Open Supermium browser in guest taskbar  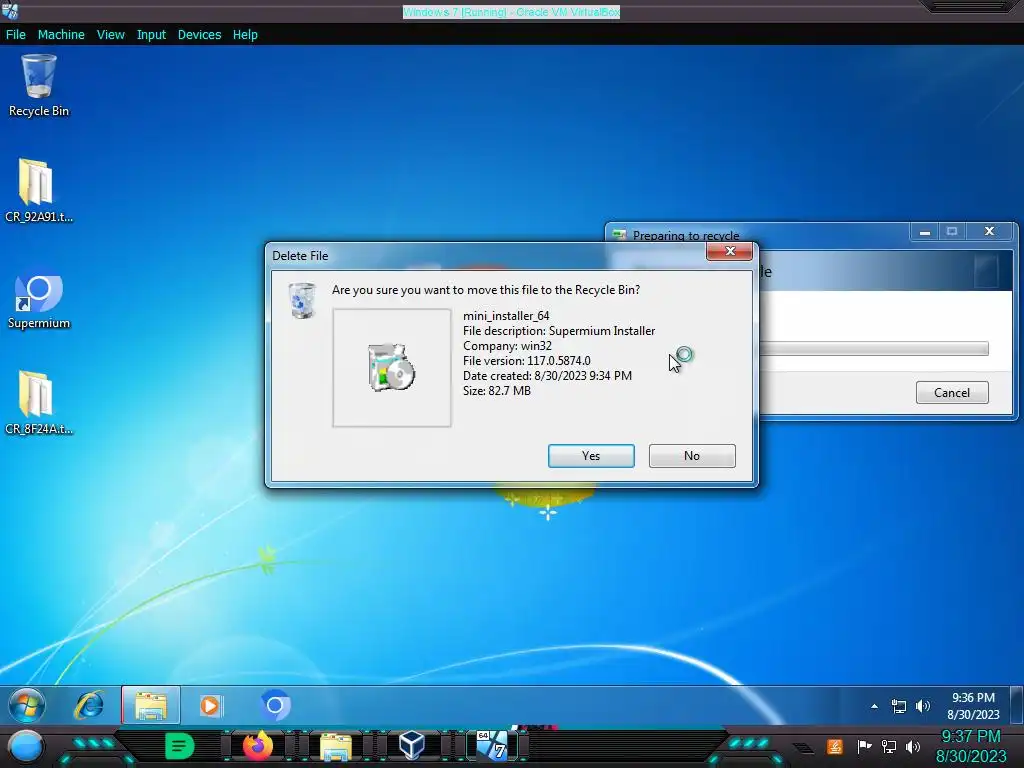[x=276, y=705]
